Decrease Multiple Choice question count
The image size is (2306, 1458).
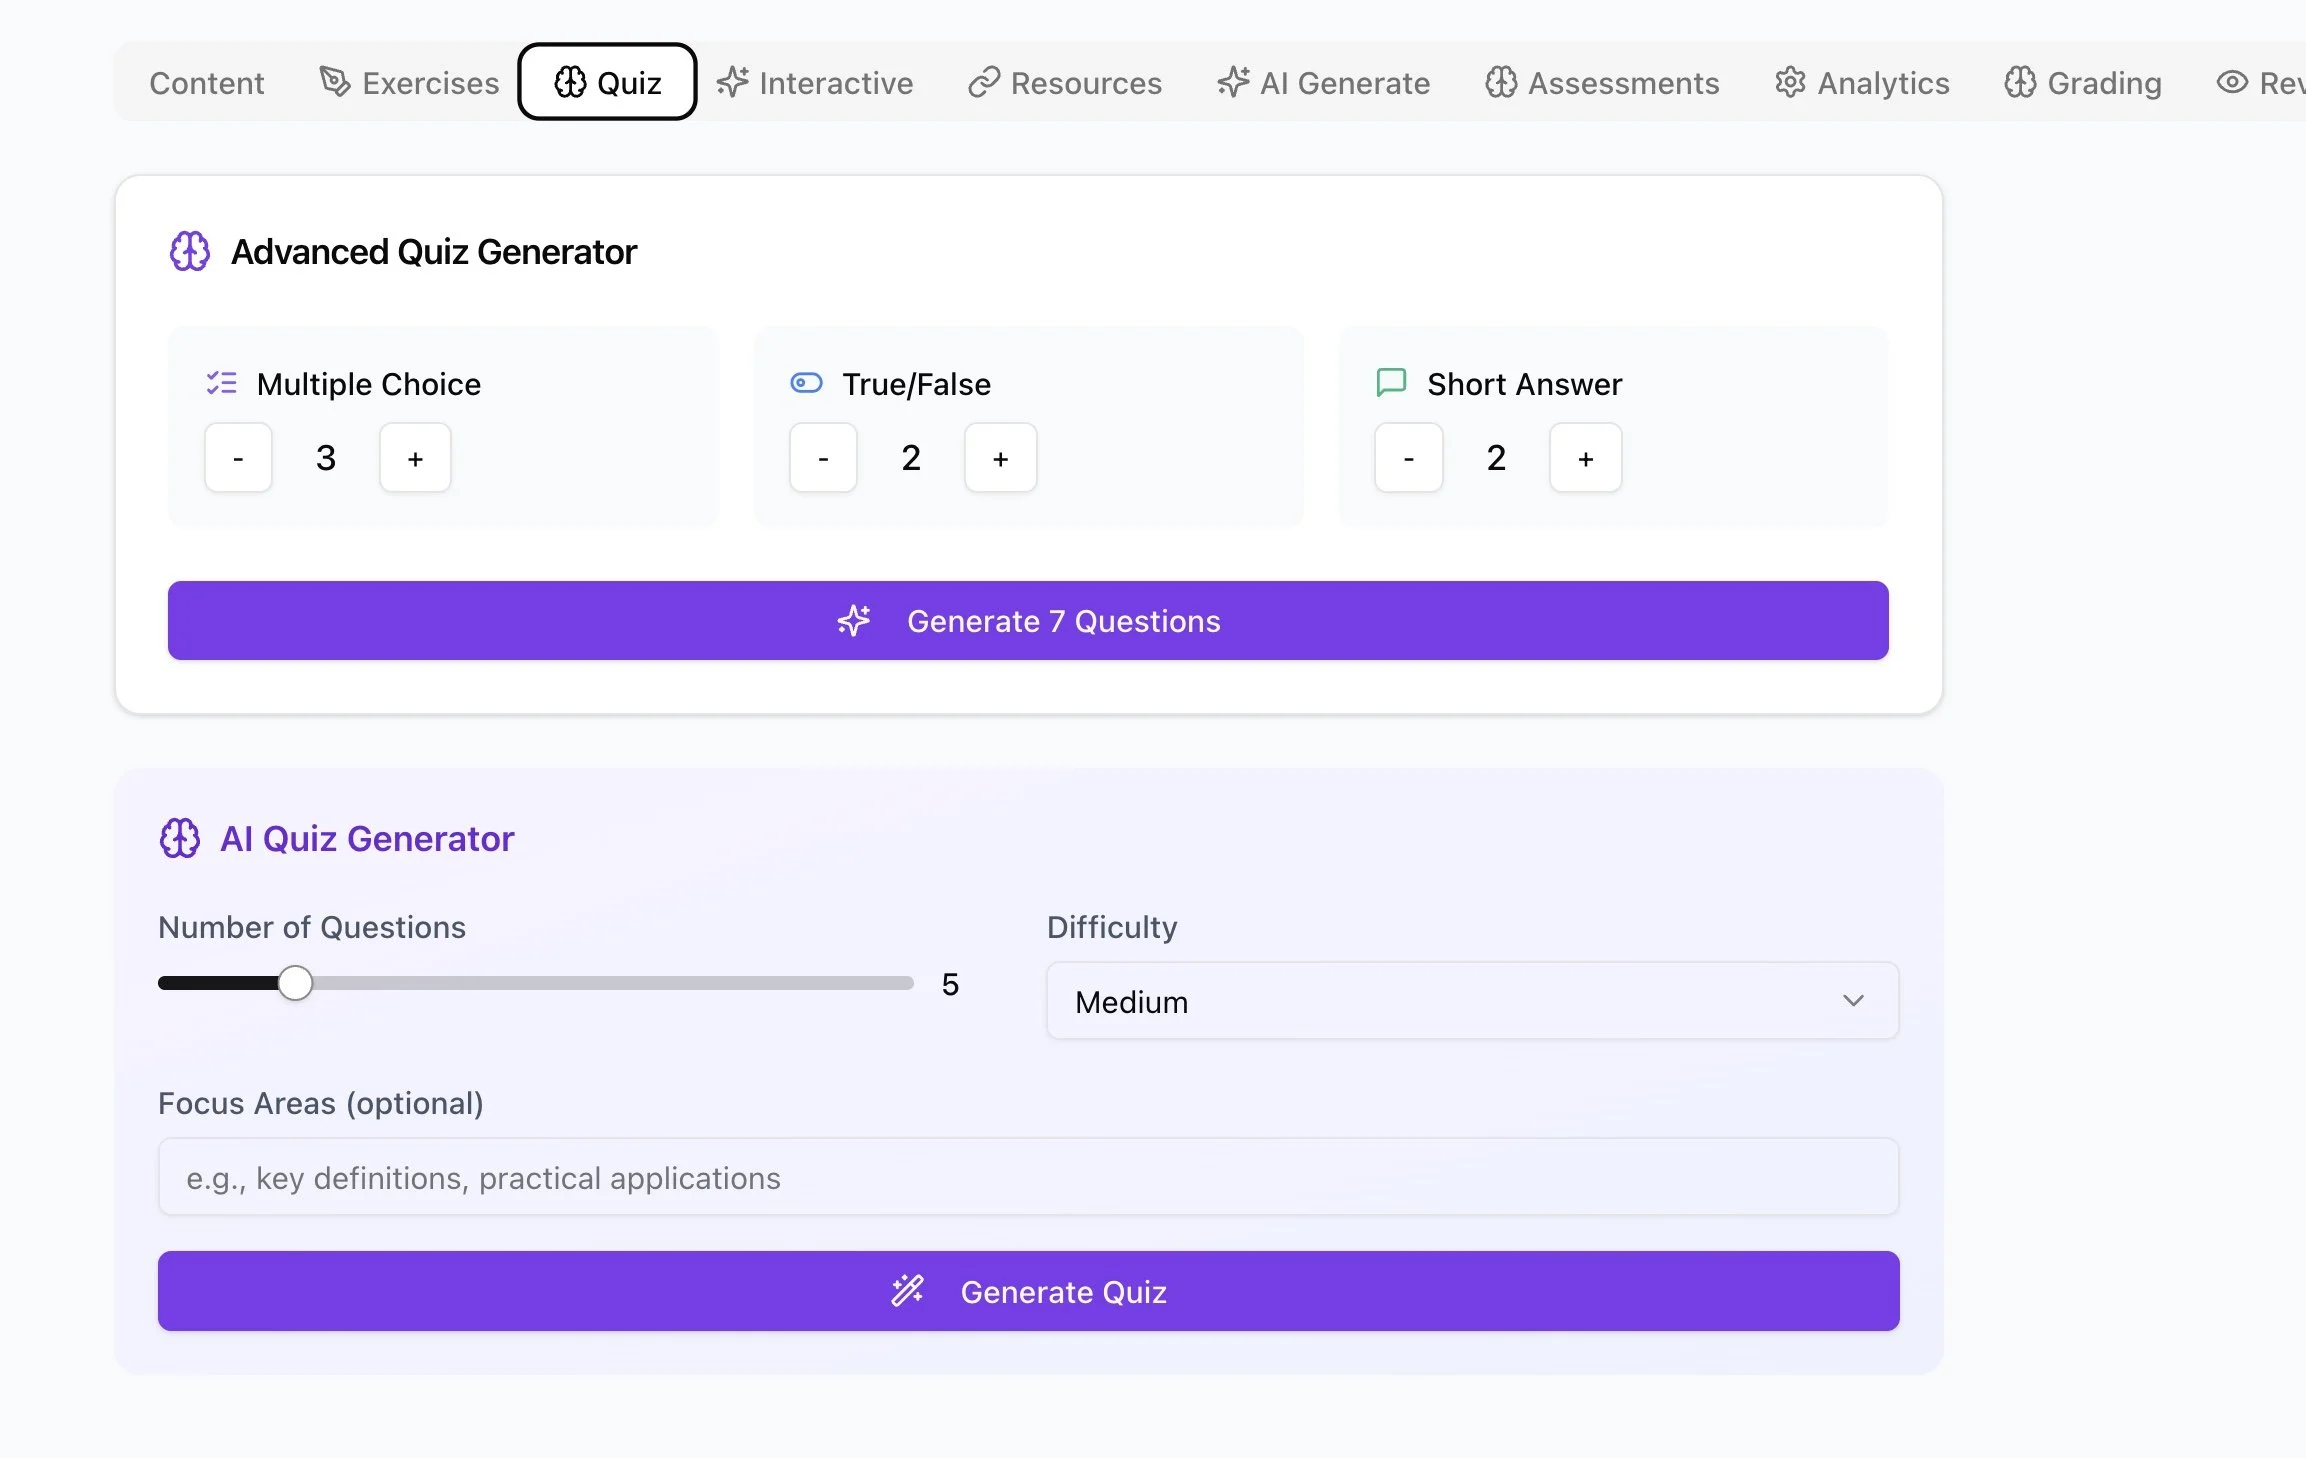click(238, 458)
